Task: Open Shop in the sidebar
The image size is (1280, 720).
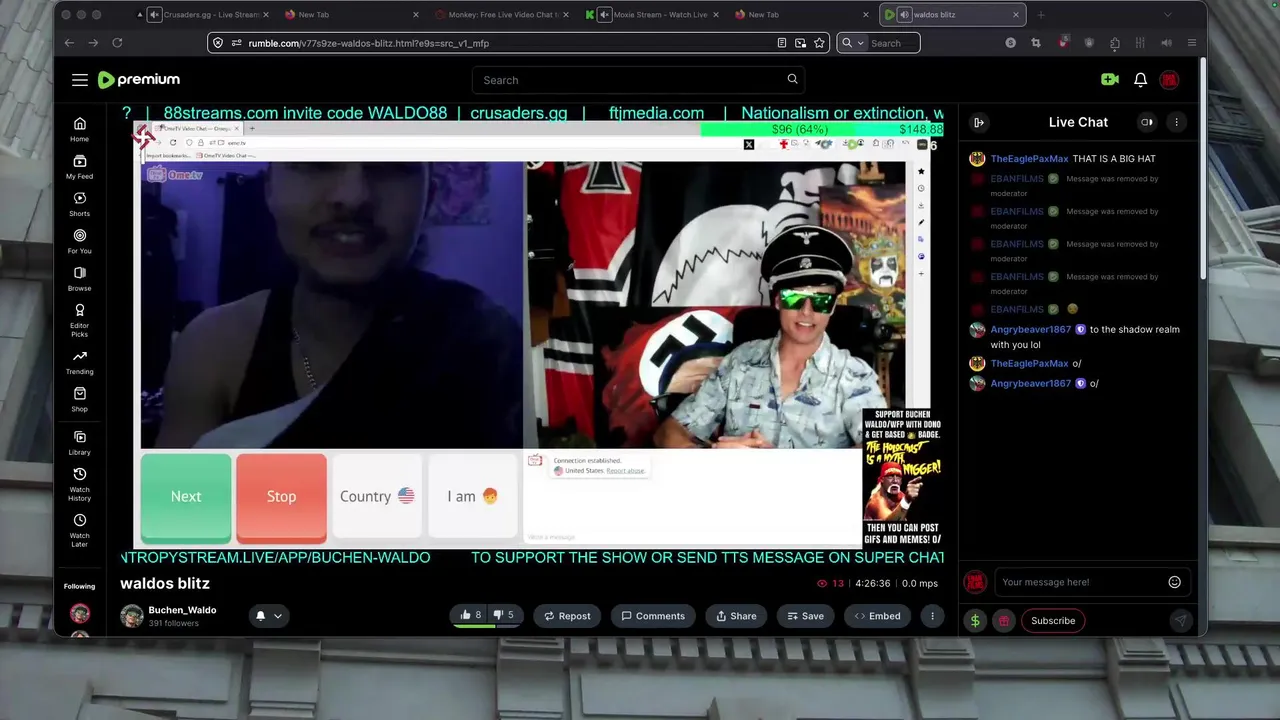Action: click(x=79, y=399)
